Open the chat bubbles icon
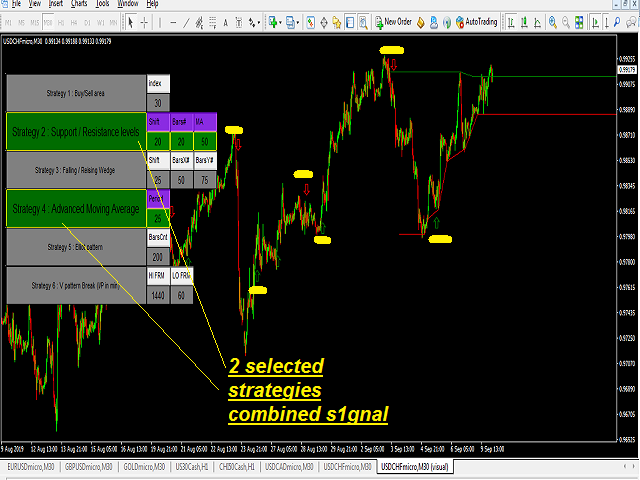 [631, 22]
